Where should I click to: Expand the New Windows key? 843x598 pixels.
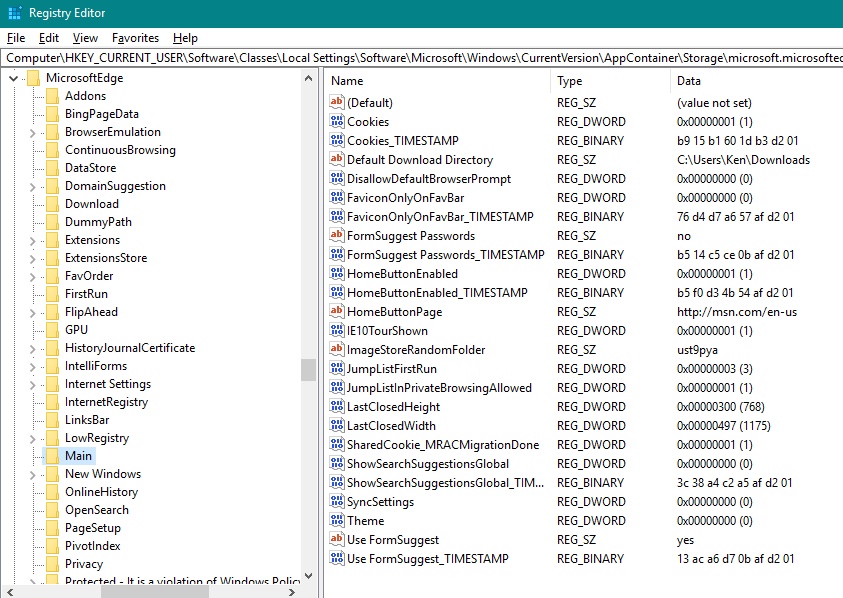click(x=32, y=474)
